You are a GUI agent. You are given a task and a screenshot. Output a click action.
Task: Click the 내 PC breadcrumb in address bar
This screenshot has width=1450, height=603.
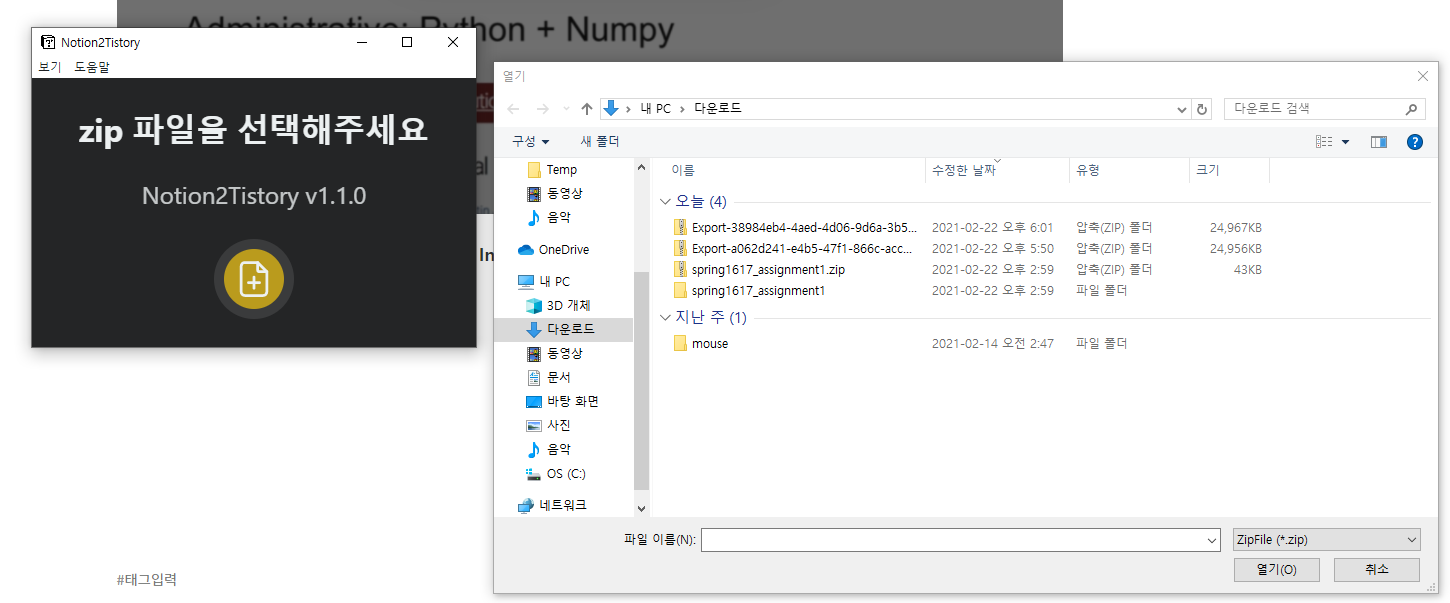656,108
